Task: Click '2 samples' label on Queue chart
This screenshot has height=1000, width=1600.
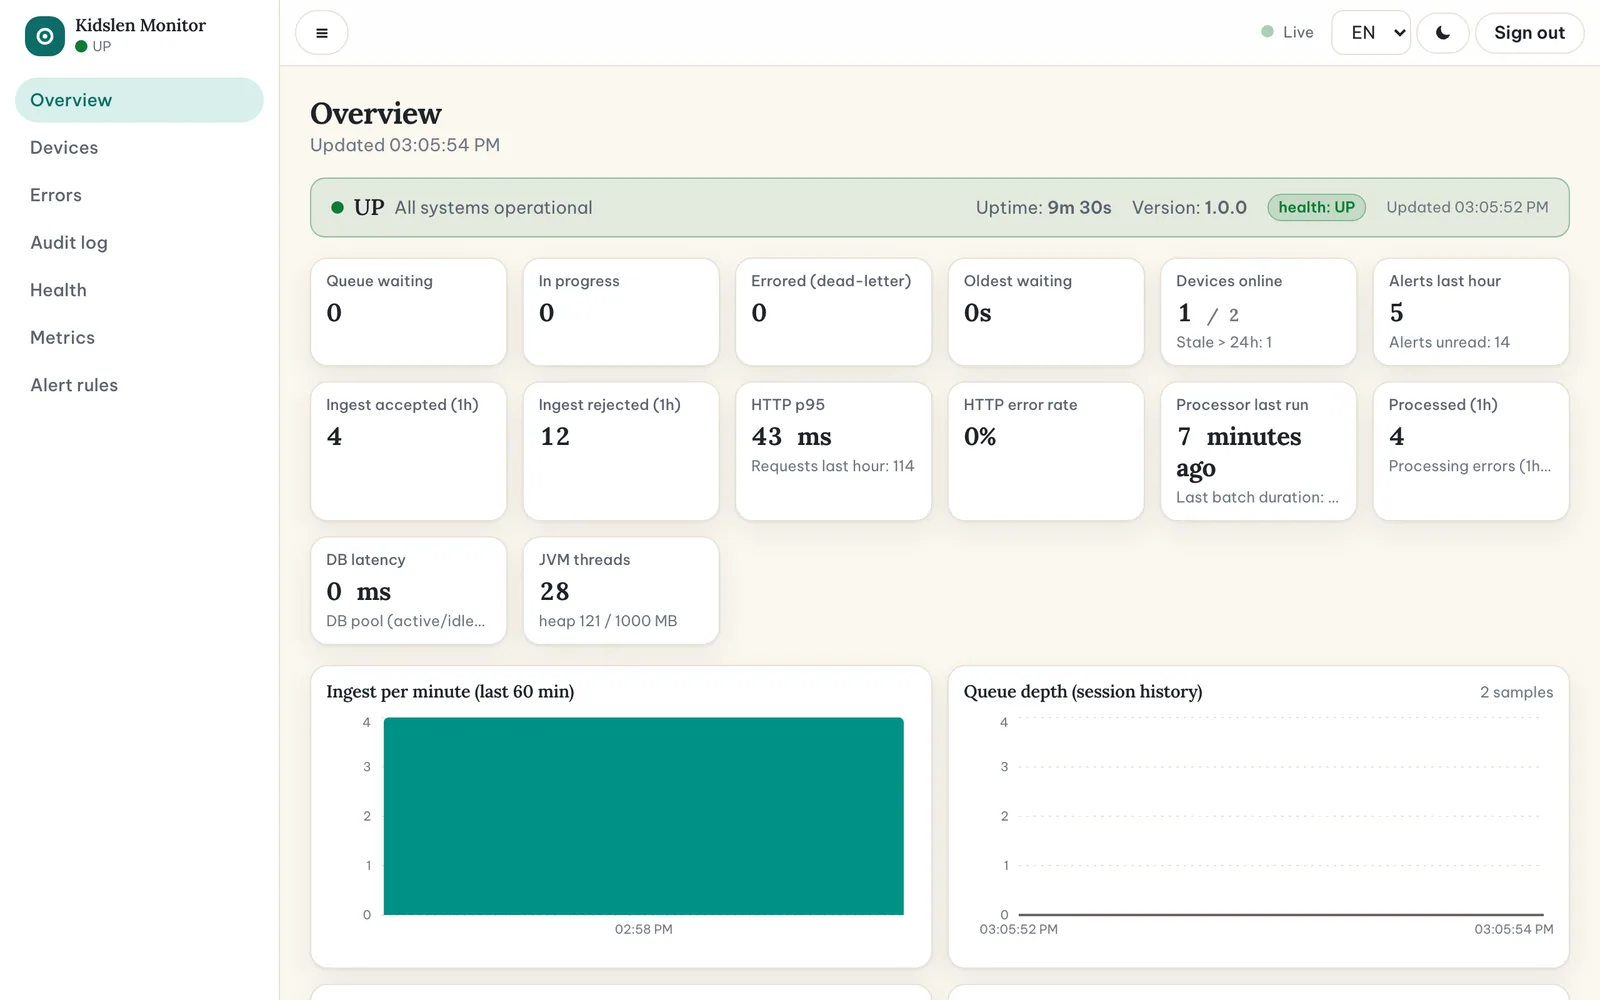Action: tap(1516, 692)
